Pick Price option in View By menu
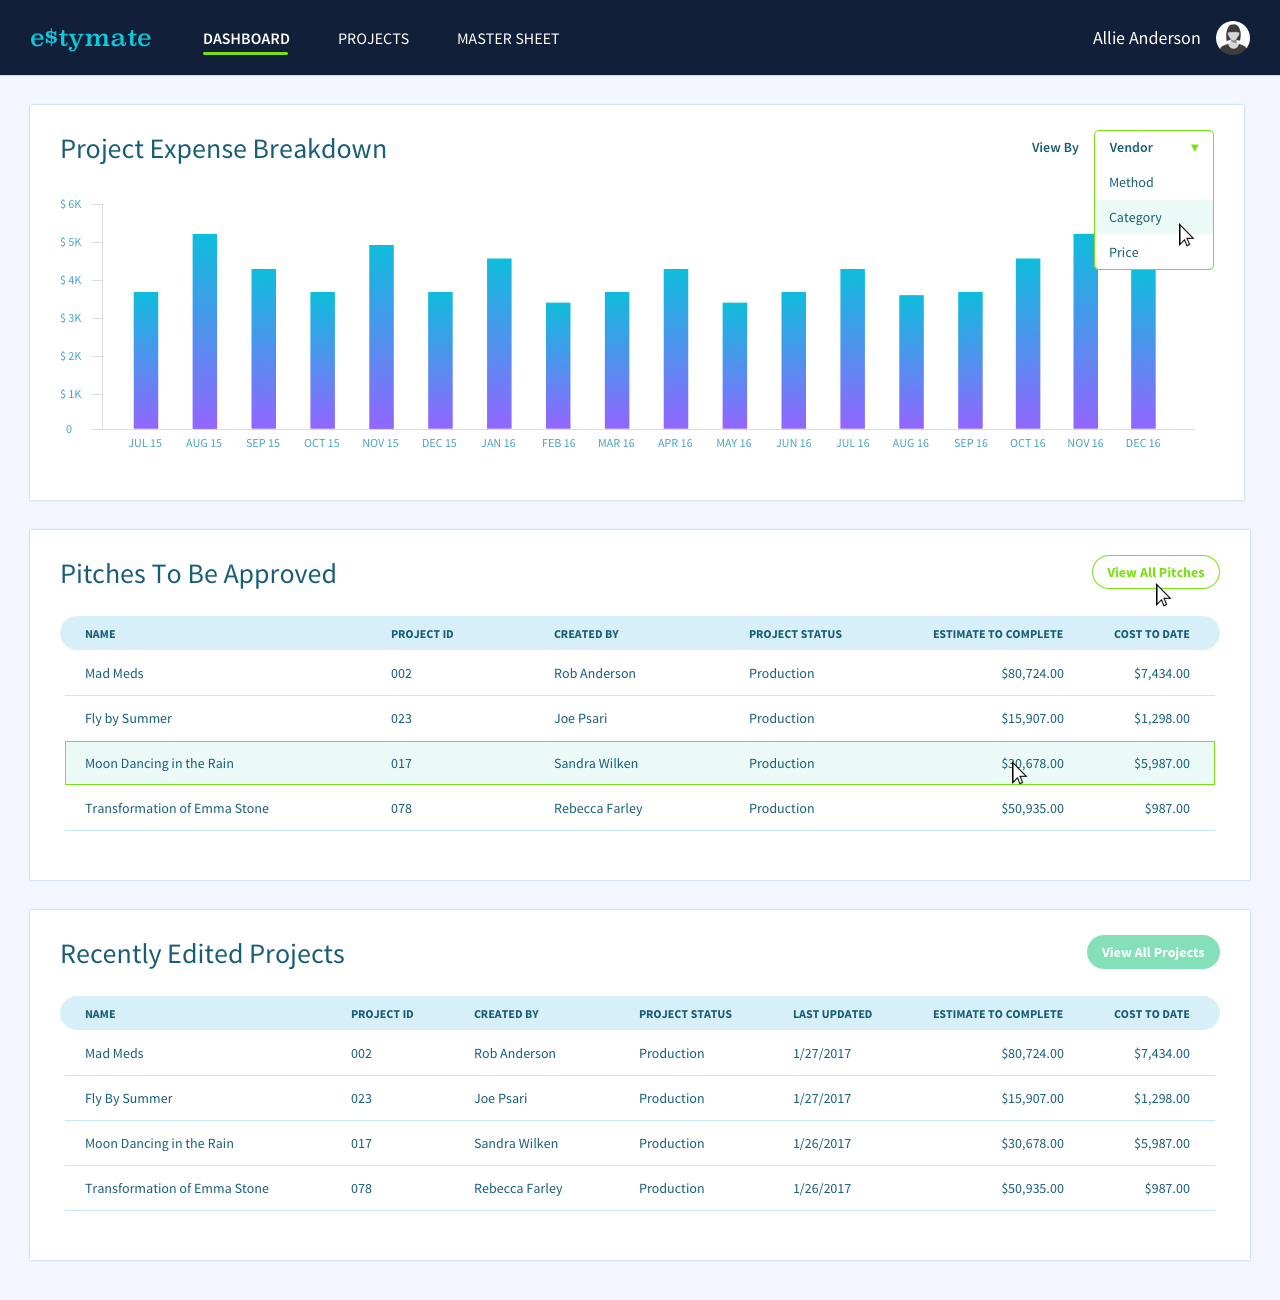 [x=1124, y=252]
